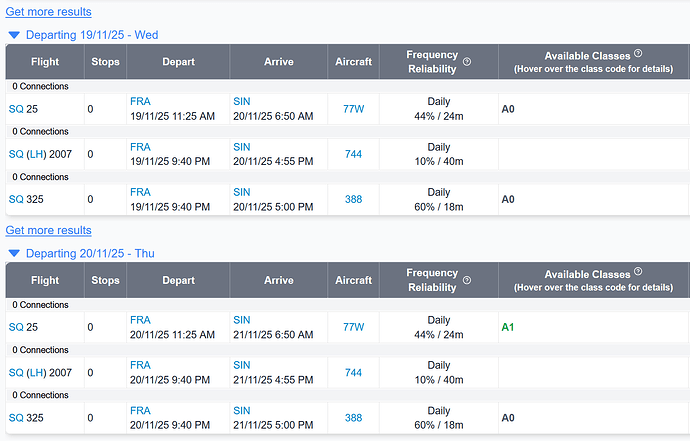The image size is (690, 441).
Task: Click the topmost Get more results link
Action: (x=48, y=11)
